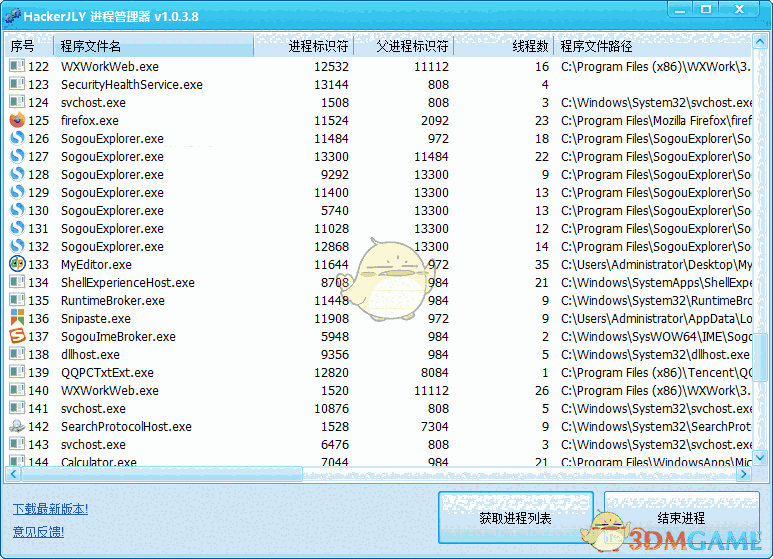
Task: Sort by 序号 column header
Action: click(29, 46)
